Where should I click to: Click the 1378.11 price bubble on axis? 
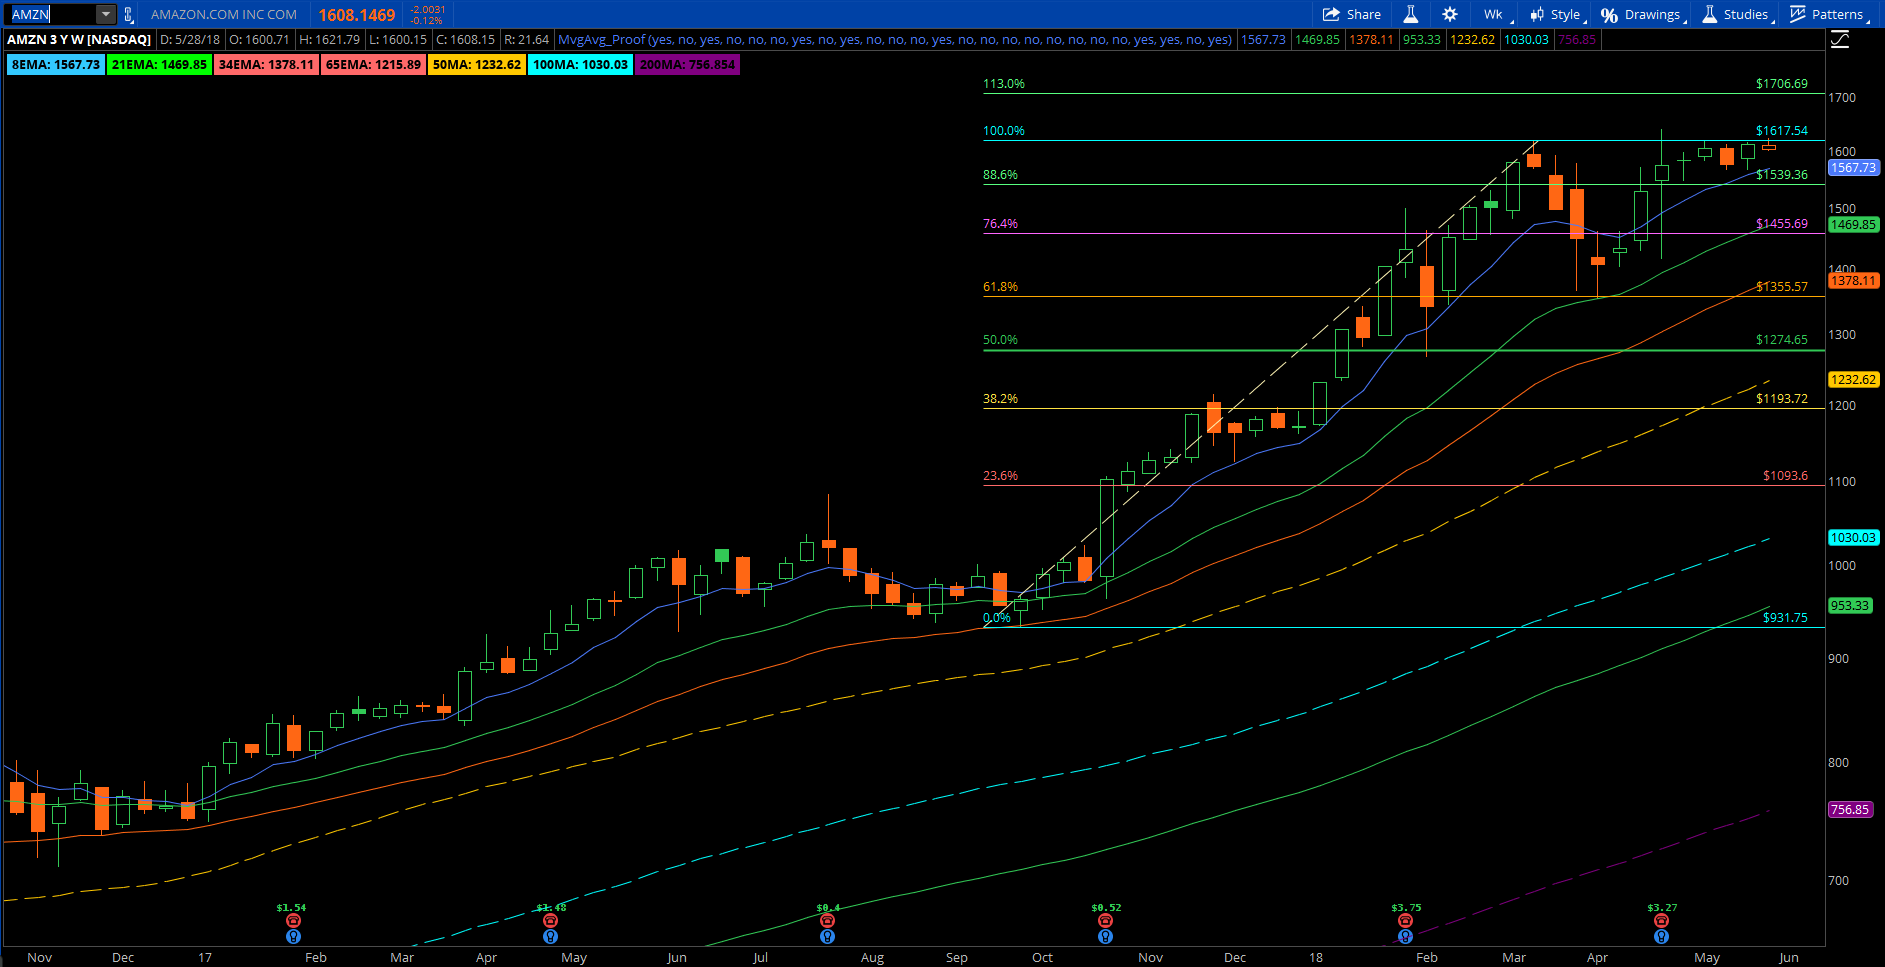pos(1854,281)
